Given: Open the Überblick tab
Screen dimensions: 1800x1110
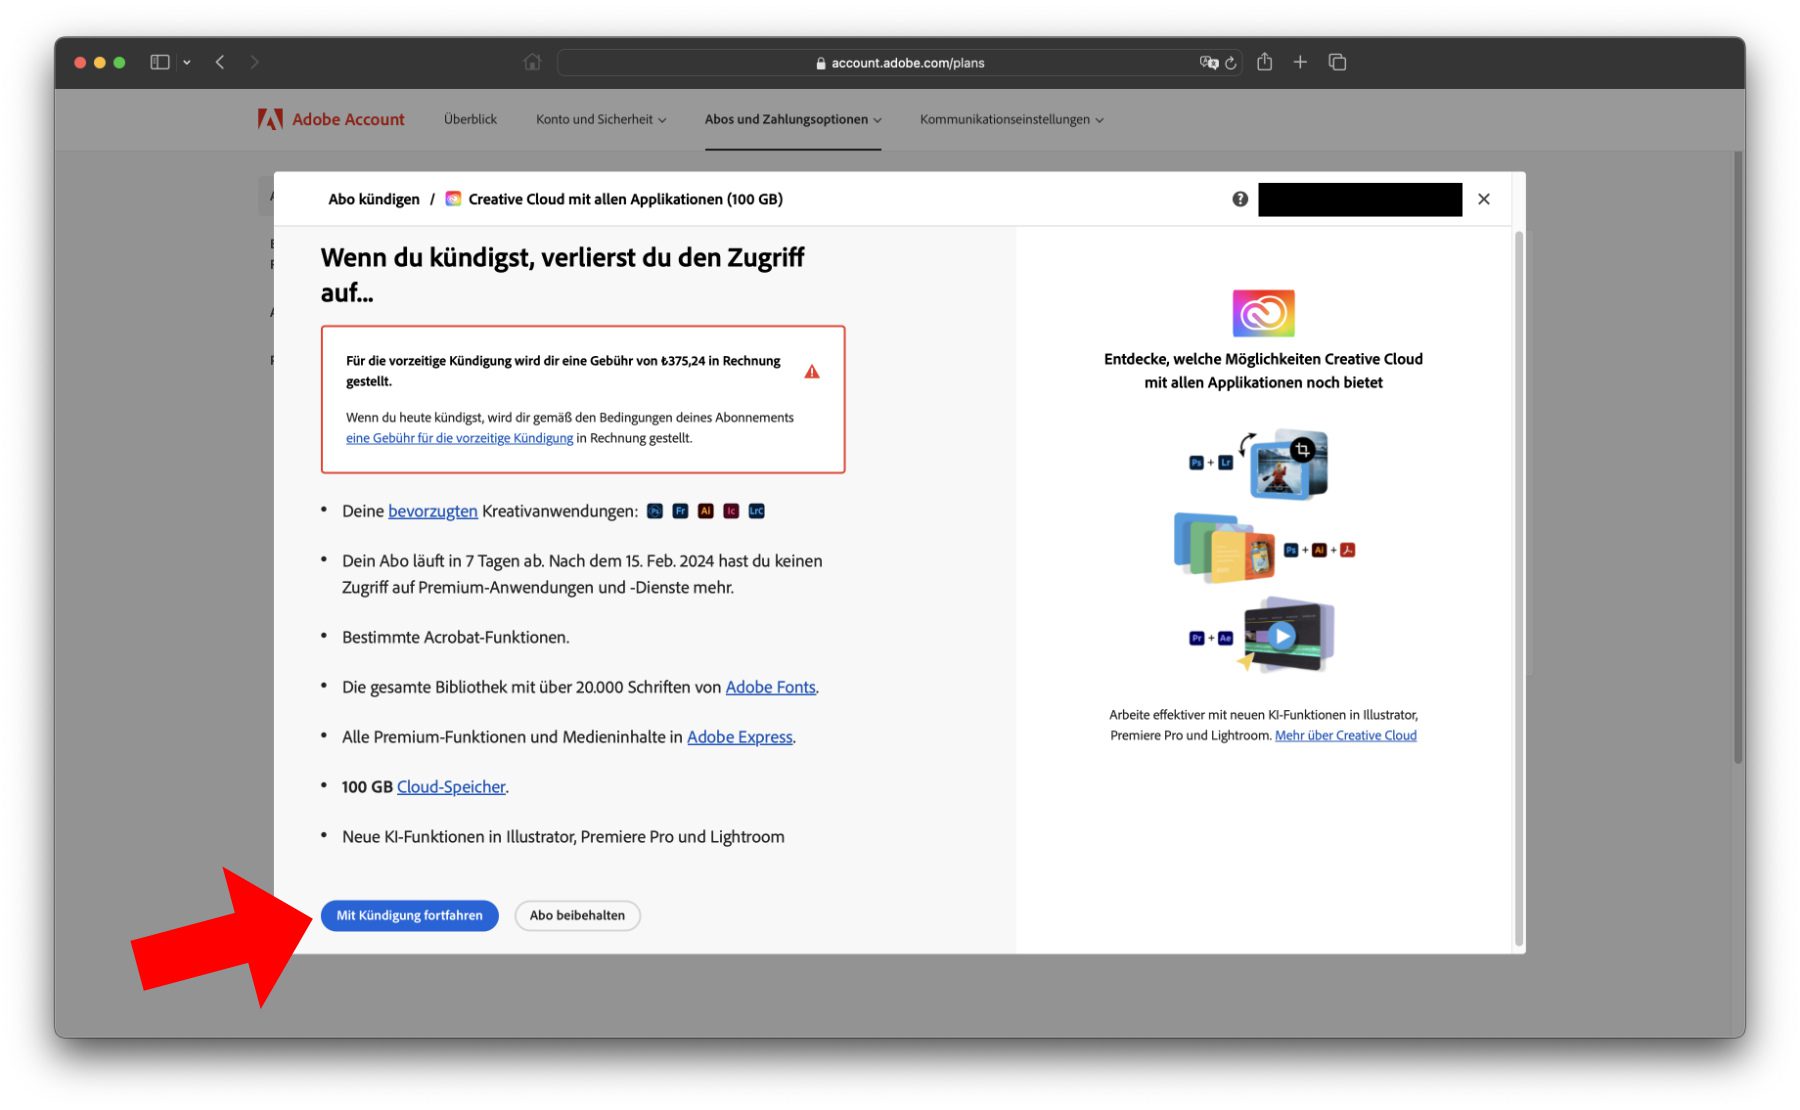Looking at the screenshot, I should tap(470, 119).
